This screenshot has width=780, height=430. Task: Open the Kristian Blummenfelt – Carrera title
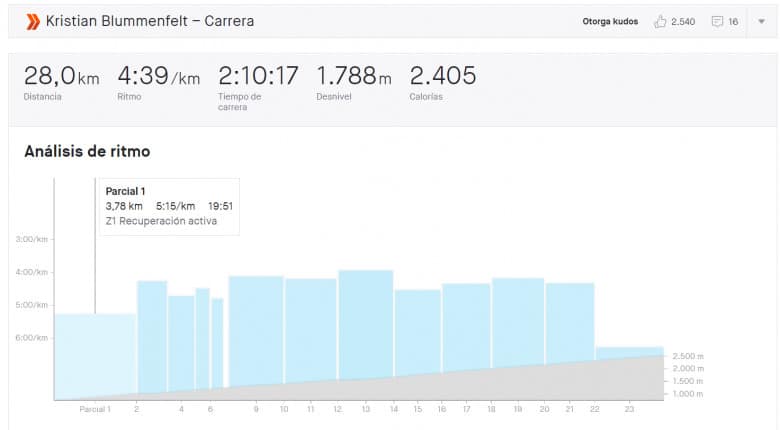(150, 21)
